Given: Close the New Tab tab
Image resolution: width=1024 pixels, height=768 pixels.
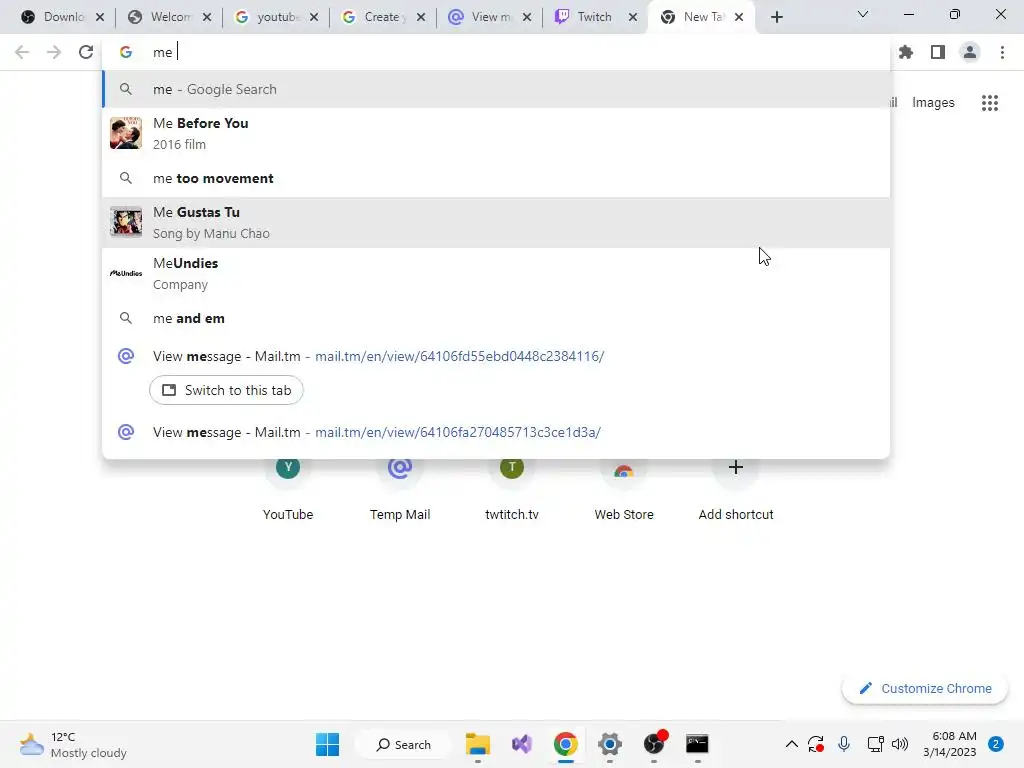Looking at the screenshot, I should (739, 17).
